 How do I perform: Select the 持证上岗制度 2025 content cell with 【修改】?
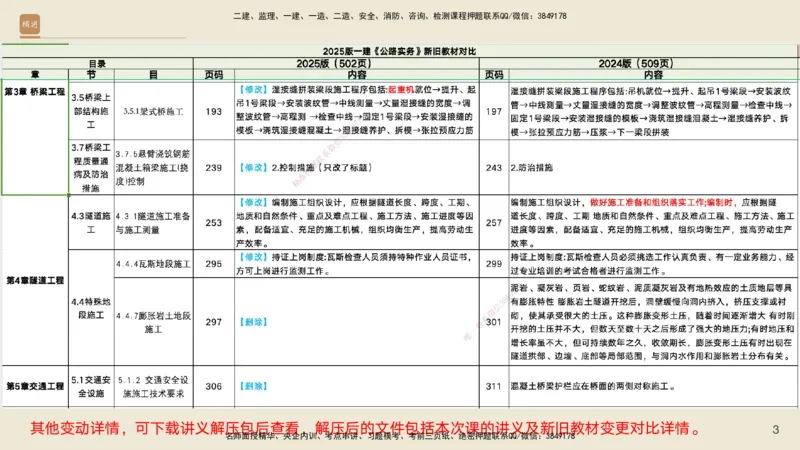(x=357, y=264)
